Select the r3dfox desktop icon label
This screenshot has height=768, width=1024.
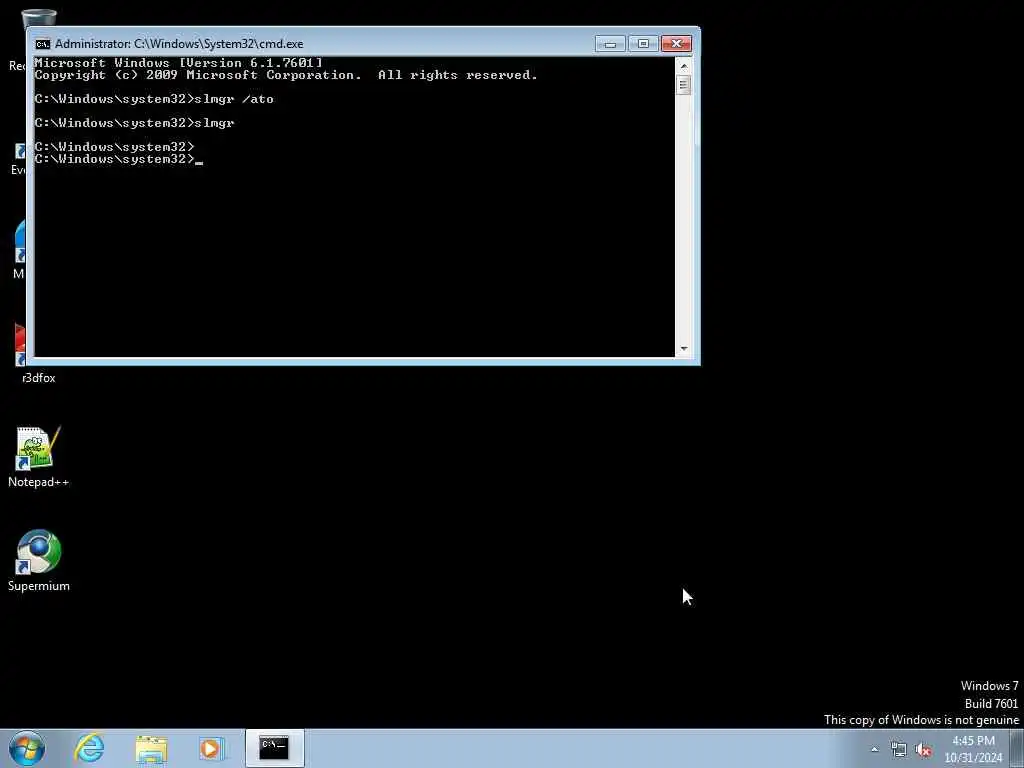pyautogui.click(x=39, y=378)
